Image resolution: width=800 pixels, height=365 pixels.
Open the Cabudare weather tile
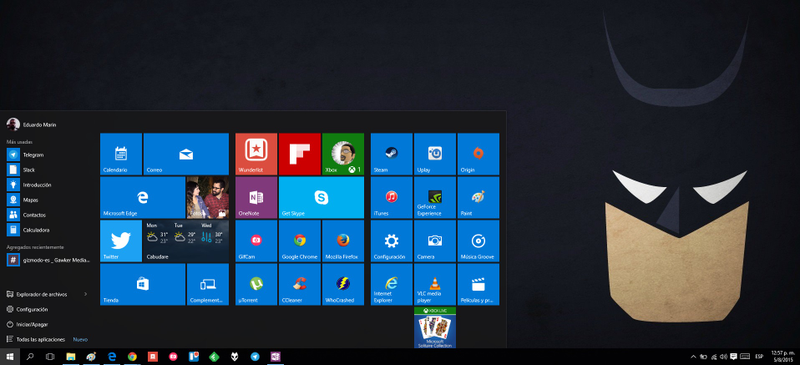186,241
